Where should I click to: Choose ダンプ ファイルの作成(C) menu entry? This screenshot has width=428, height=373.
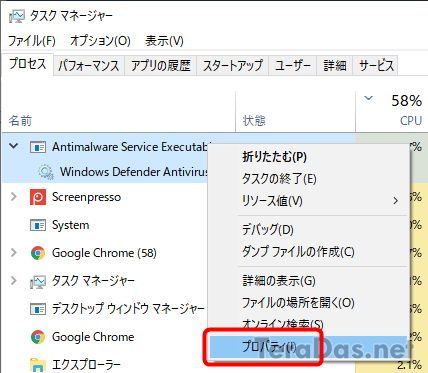click(308, 252)
